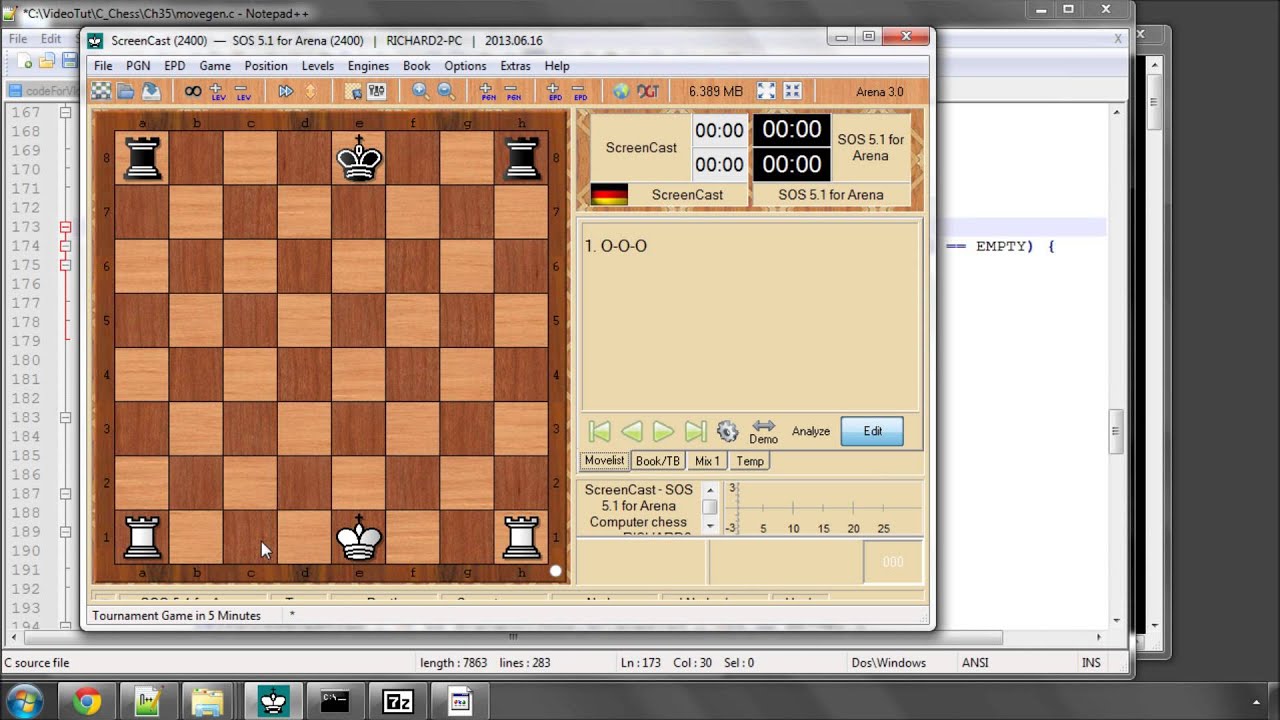Click the German flag next to ScreenCast

609,194
